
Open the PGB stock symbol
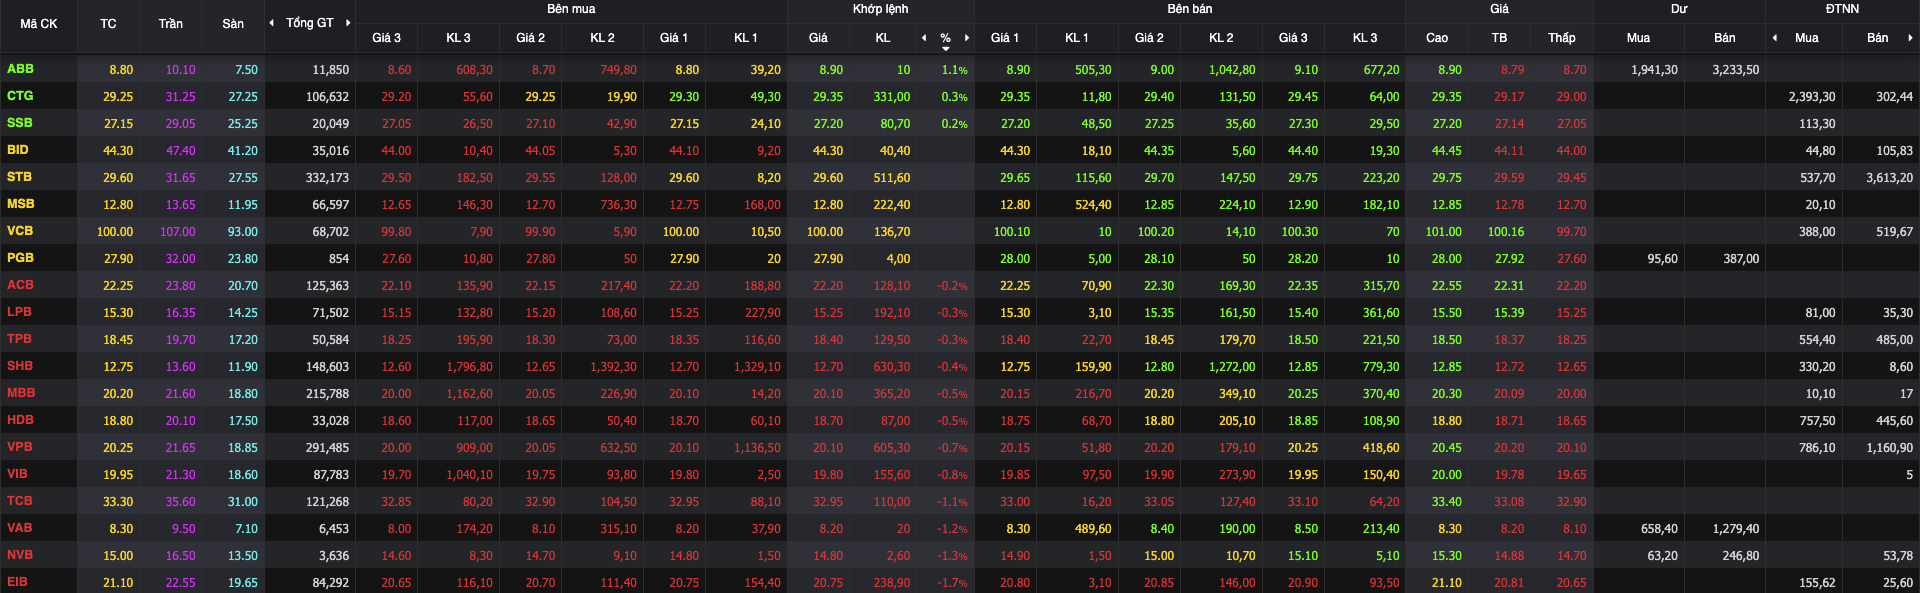(21, 258)
